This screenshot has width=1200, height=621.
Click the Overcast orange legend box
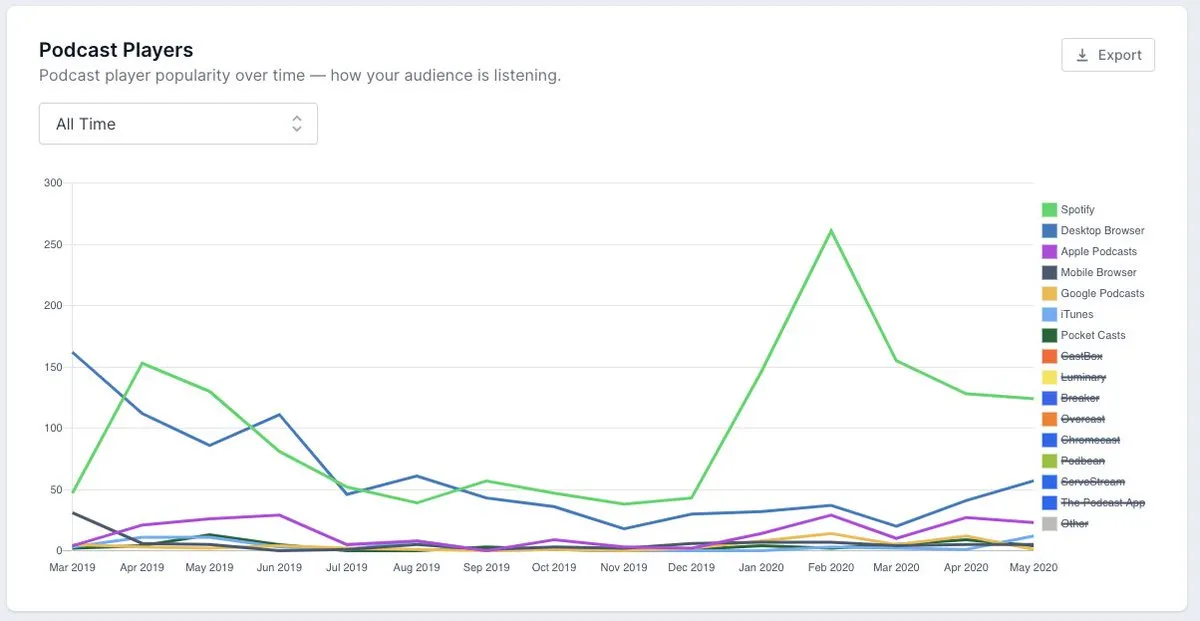(x=1050, y=420)
